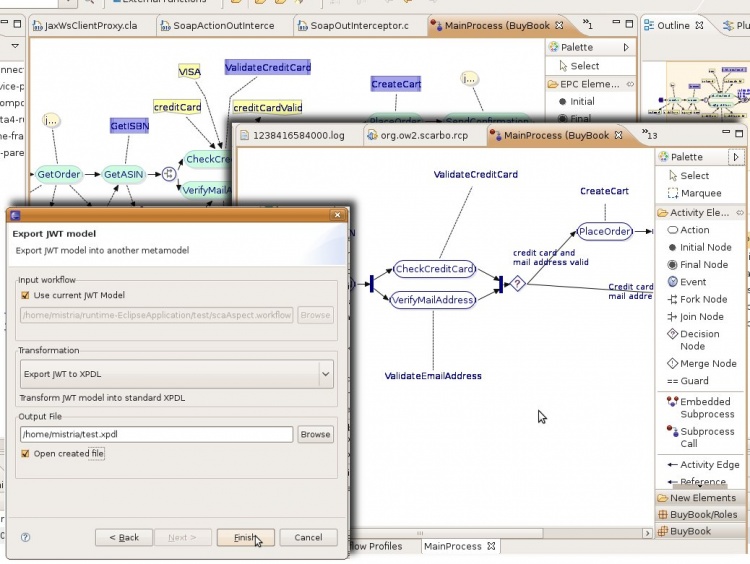Click the help icon in export dialog
750x564 pixels.
tap(25, 537)
